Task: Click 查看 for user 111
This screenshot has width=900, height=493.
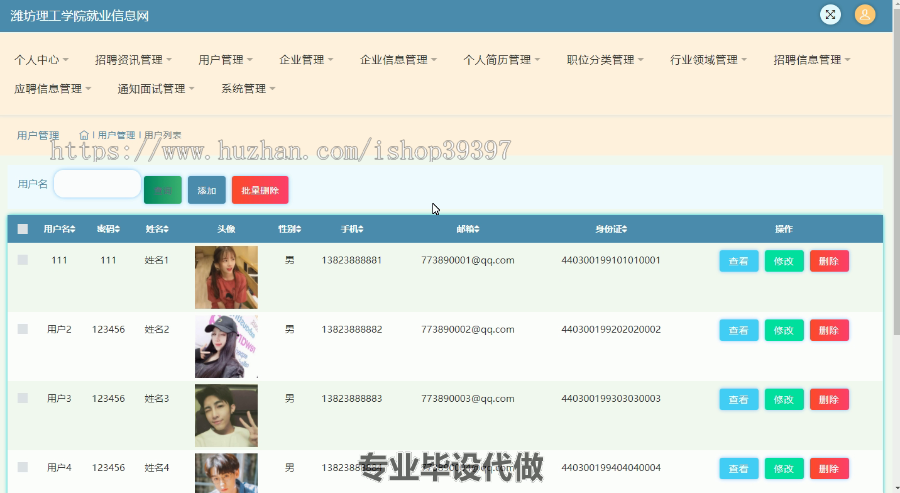Action: coord(739,261)
